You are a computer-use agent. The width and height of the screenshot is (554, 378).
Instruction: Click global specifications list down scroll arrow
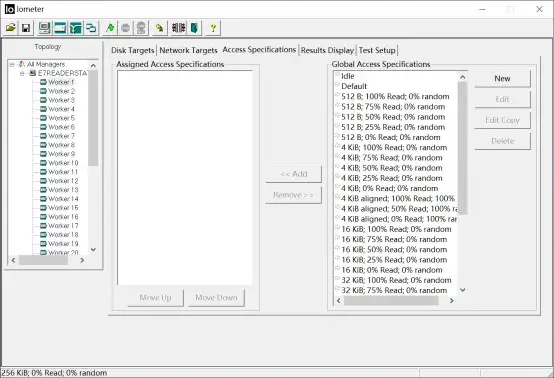[462, 290]
